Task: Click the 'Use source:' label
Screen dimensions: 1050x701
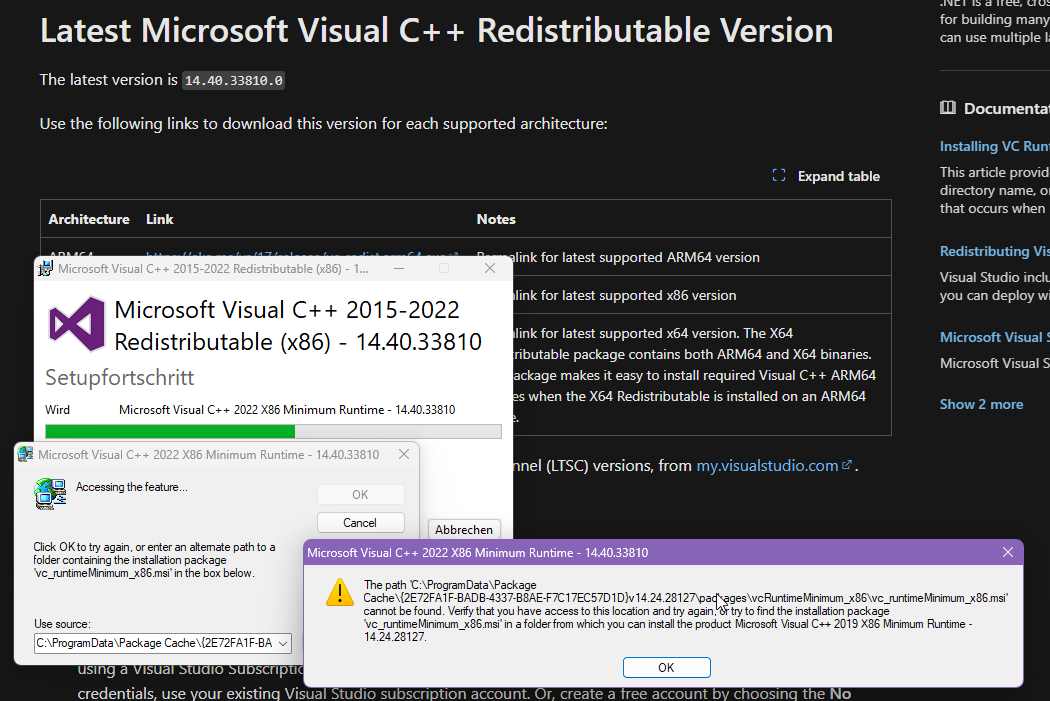Action: tap(62, 624)
